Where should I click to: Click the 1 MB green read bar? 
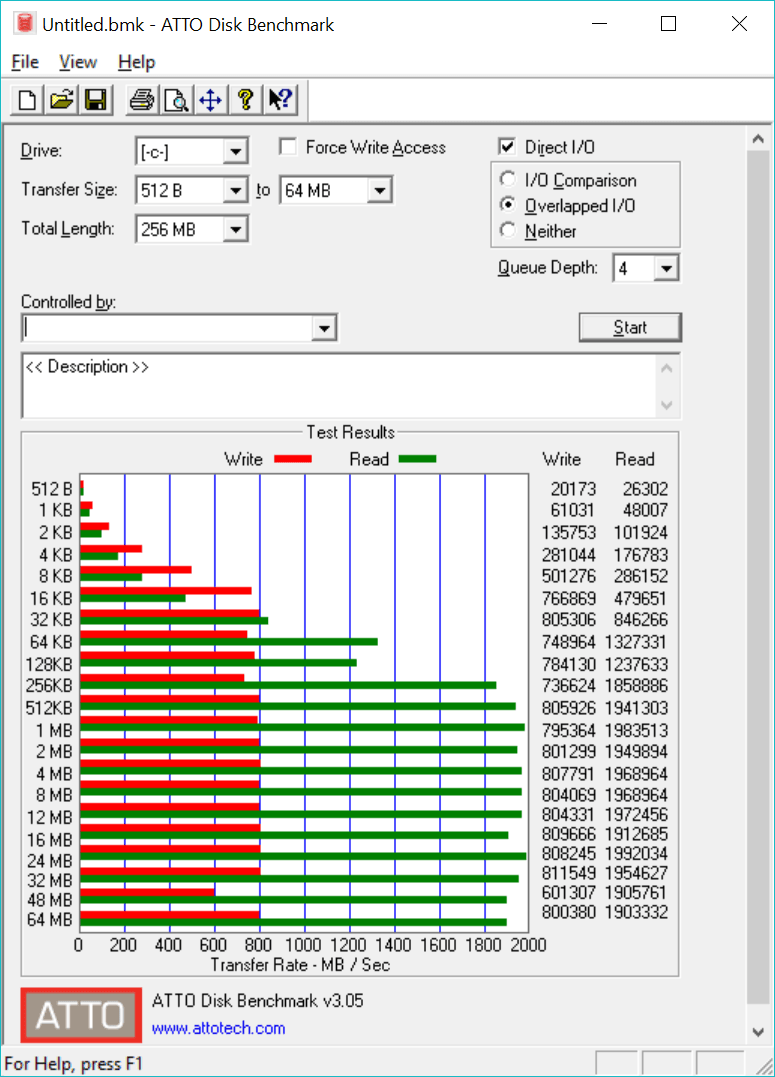302,727
